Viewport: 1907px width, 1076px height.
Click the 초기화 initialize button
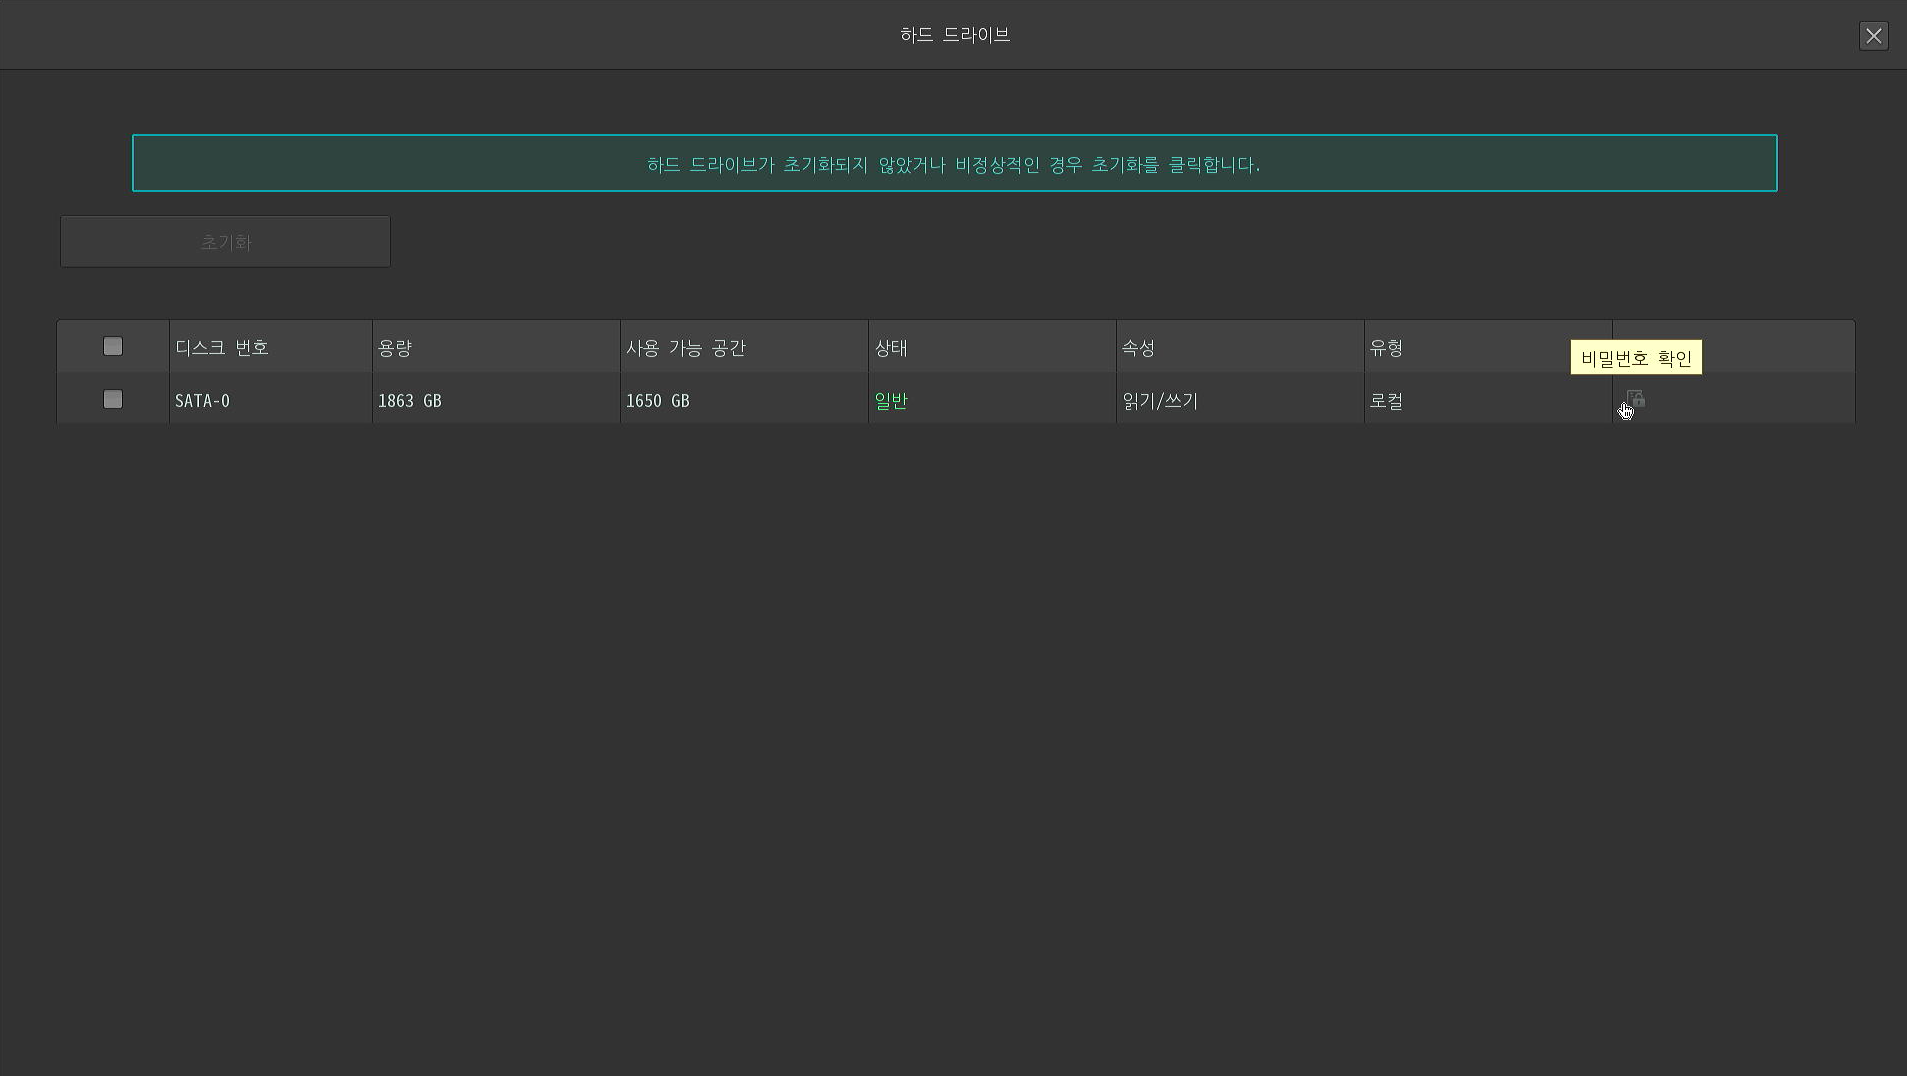225,242
